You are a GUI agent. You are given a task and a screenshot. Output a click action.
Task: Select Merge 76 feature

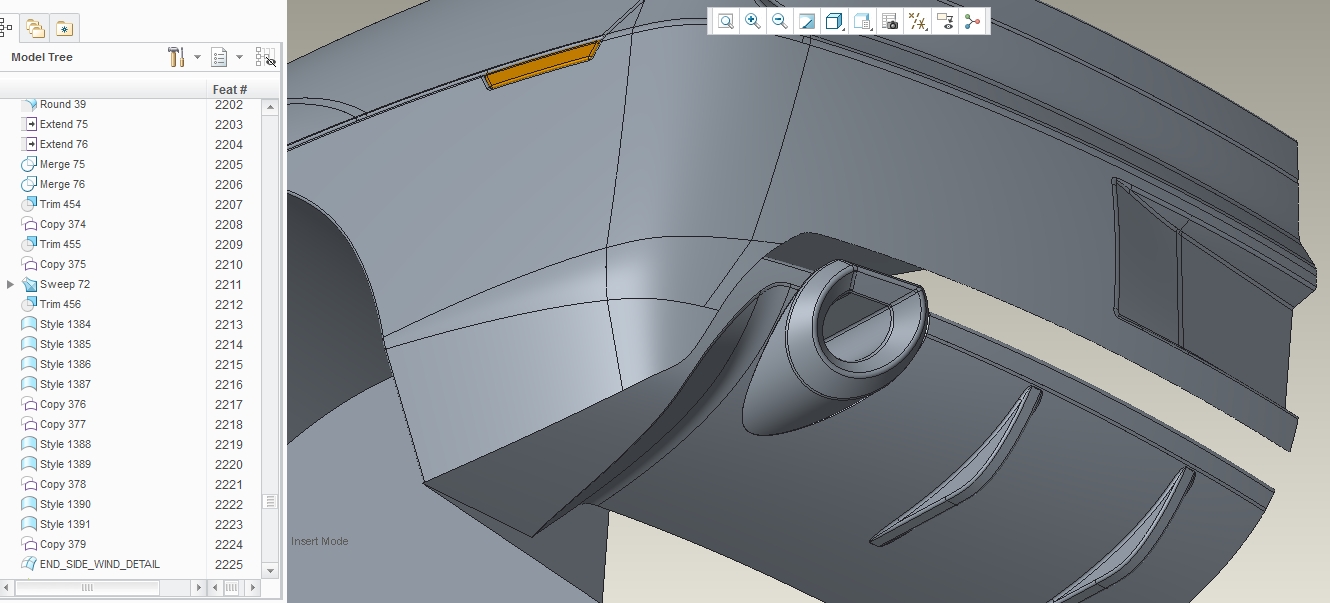62,184
